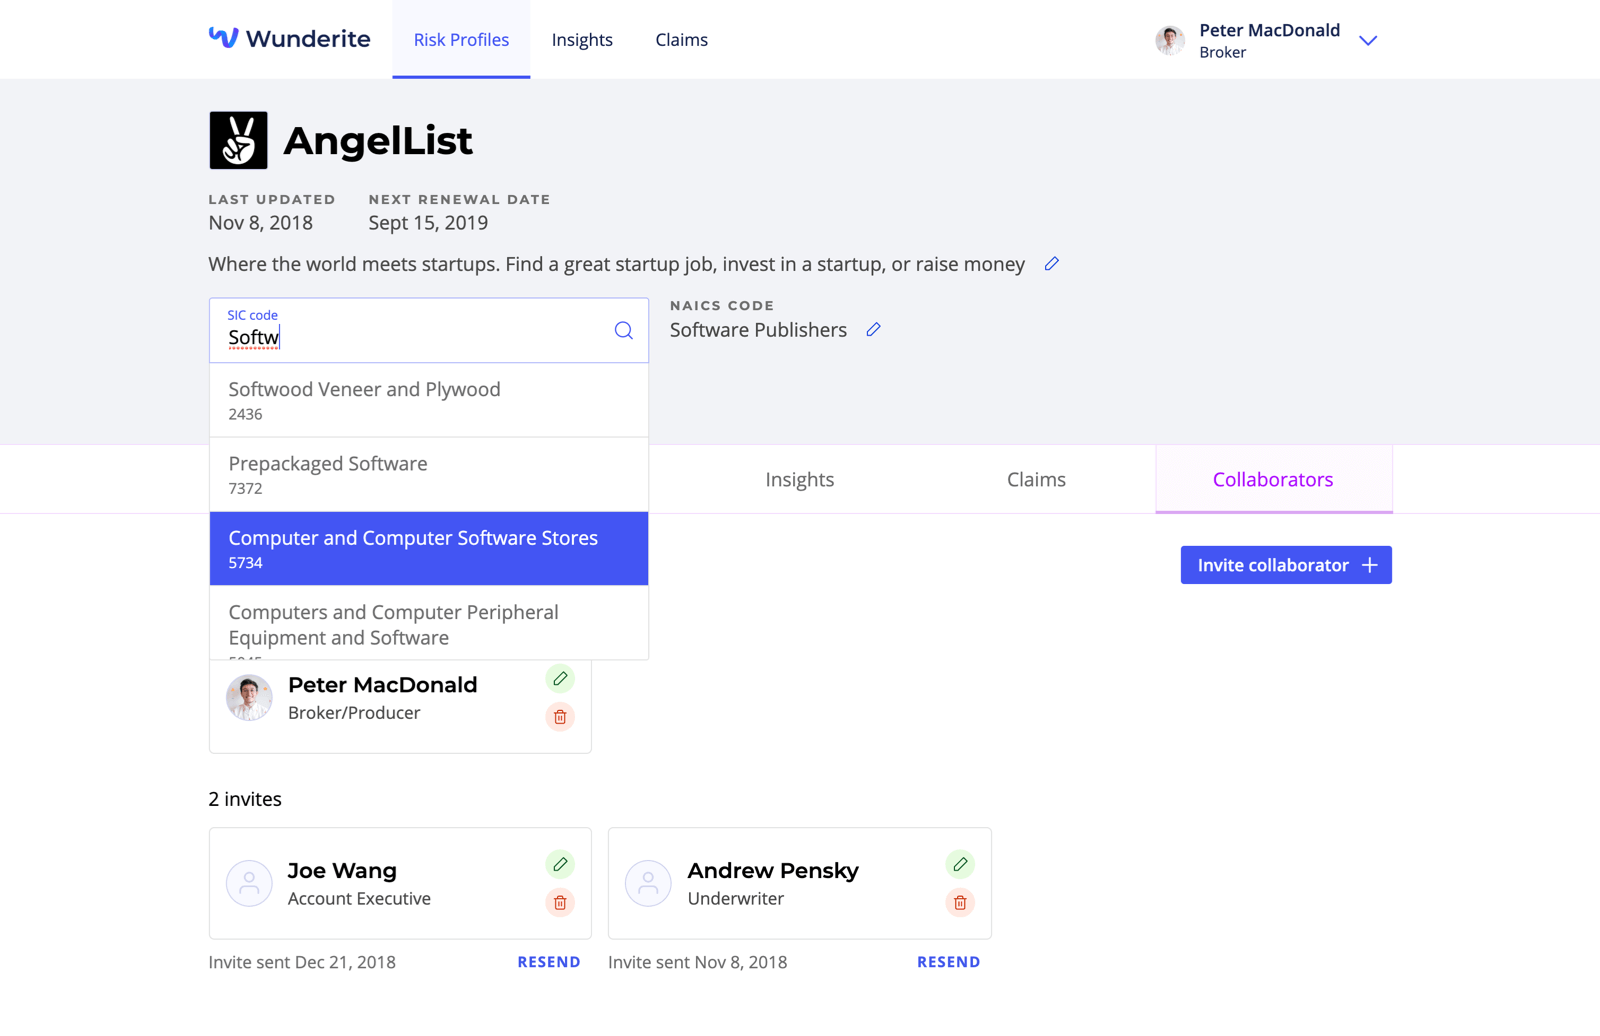
Task: Switch to the profile Insights tab
Action: [800, 479]
